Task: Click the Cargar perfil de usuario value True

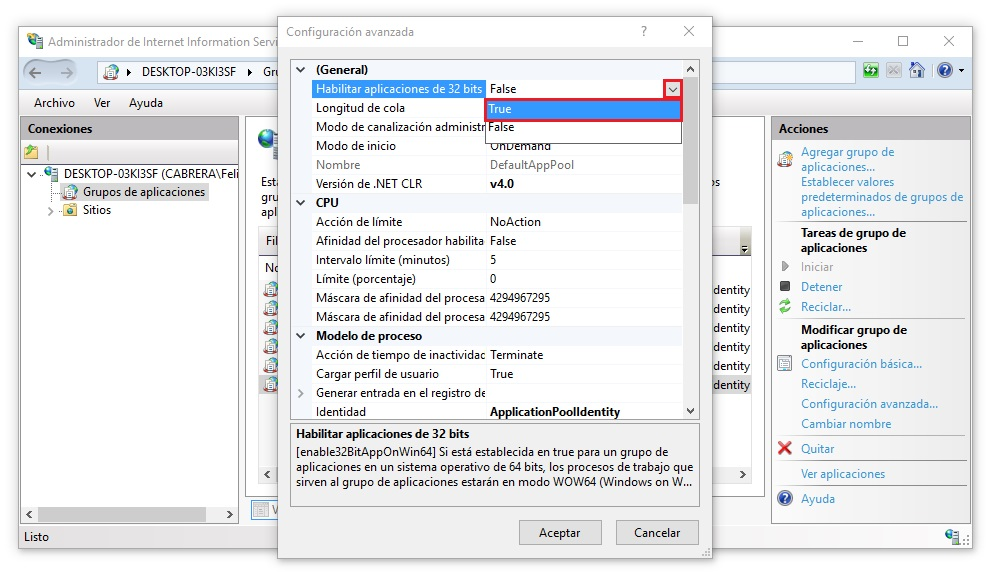Action: (501, 374)
